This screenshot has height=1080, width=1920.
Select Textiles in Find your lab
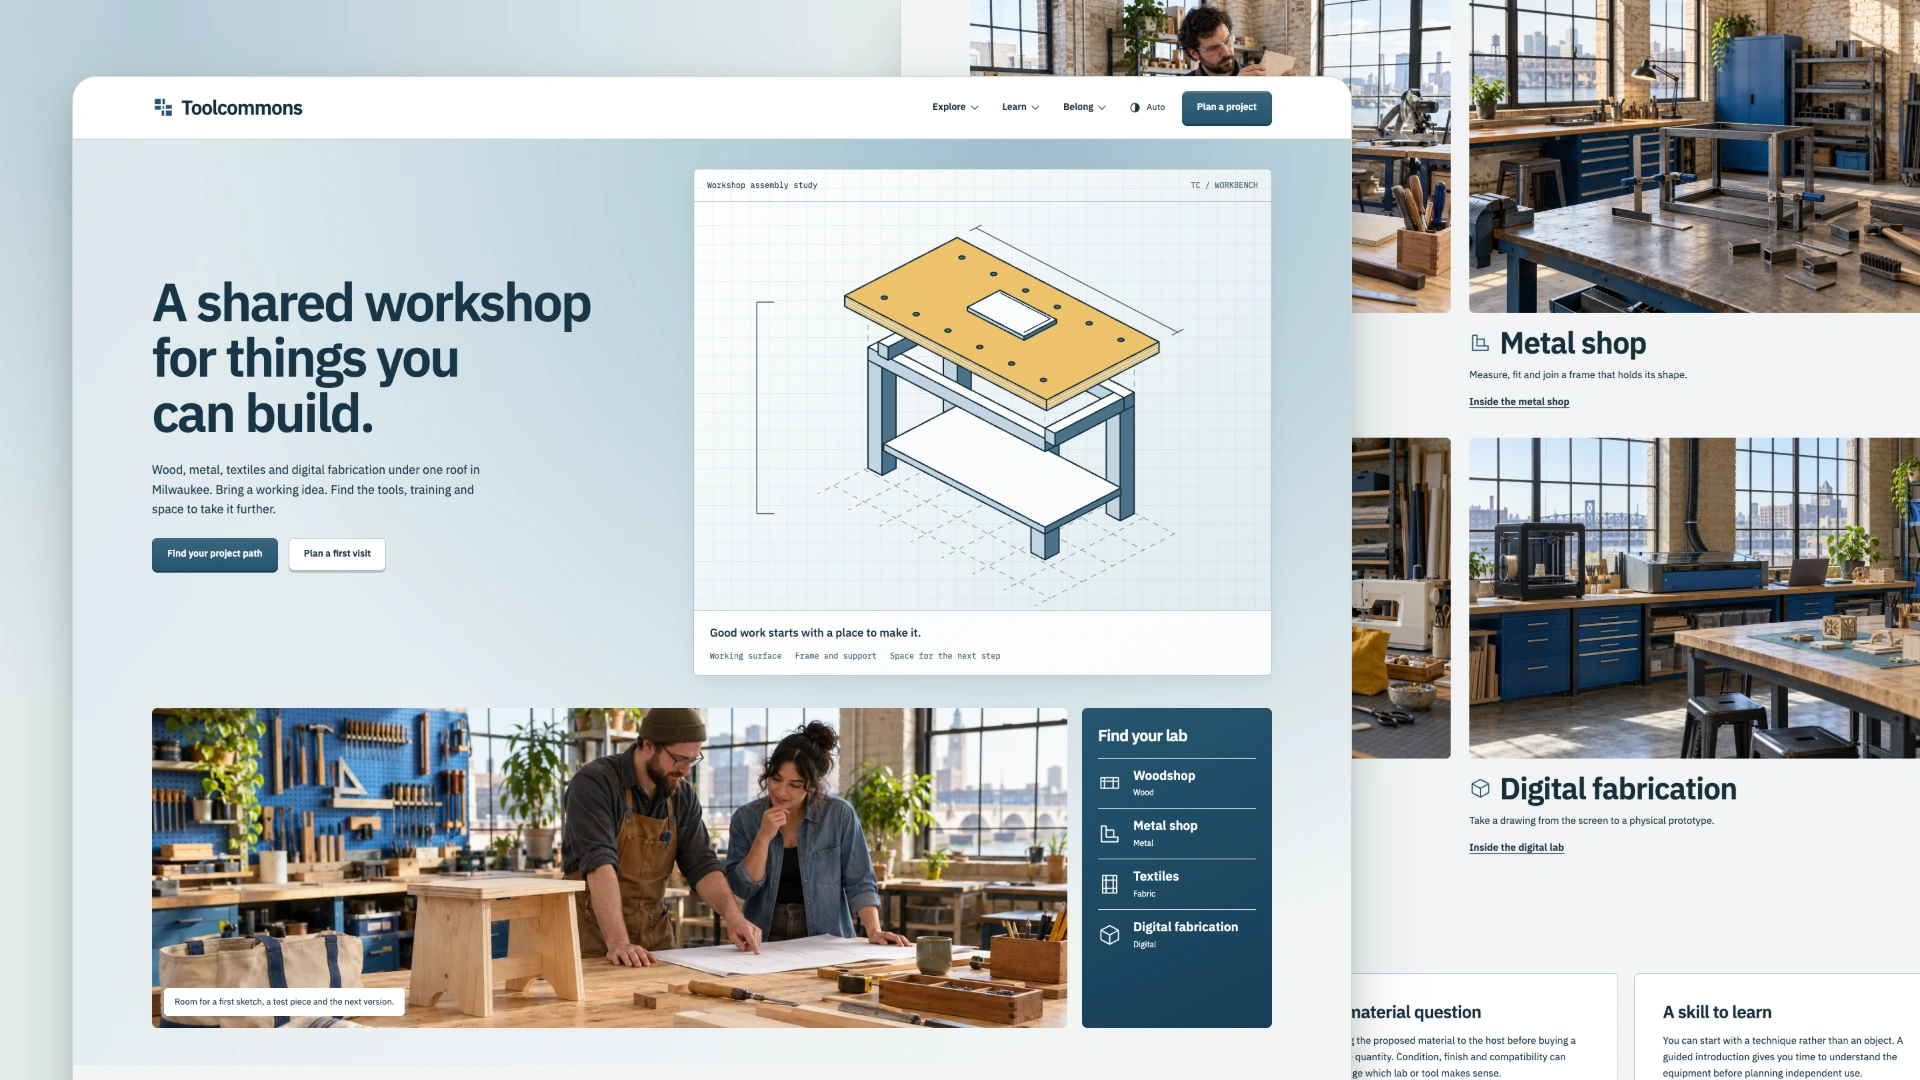(1176, 884)
